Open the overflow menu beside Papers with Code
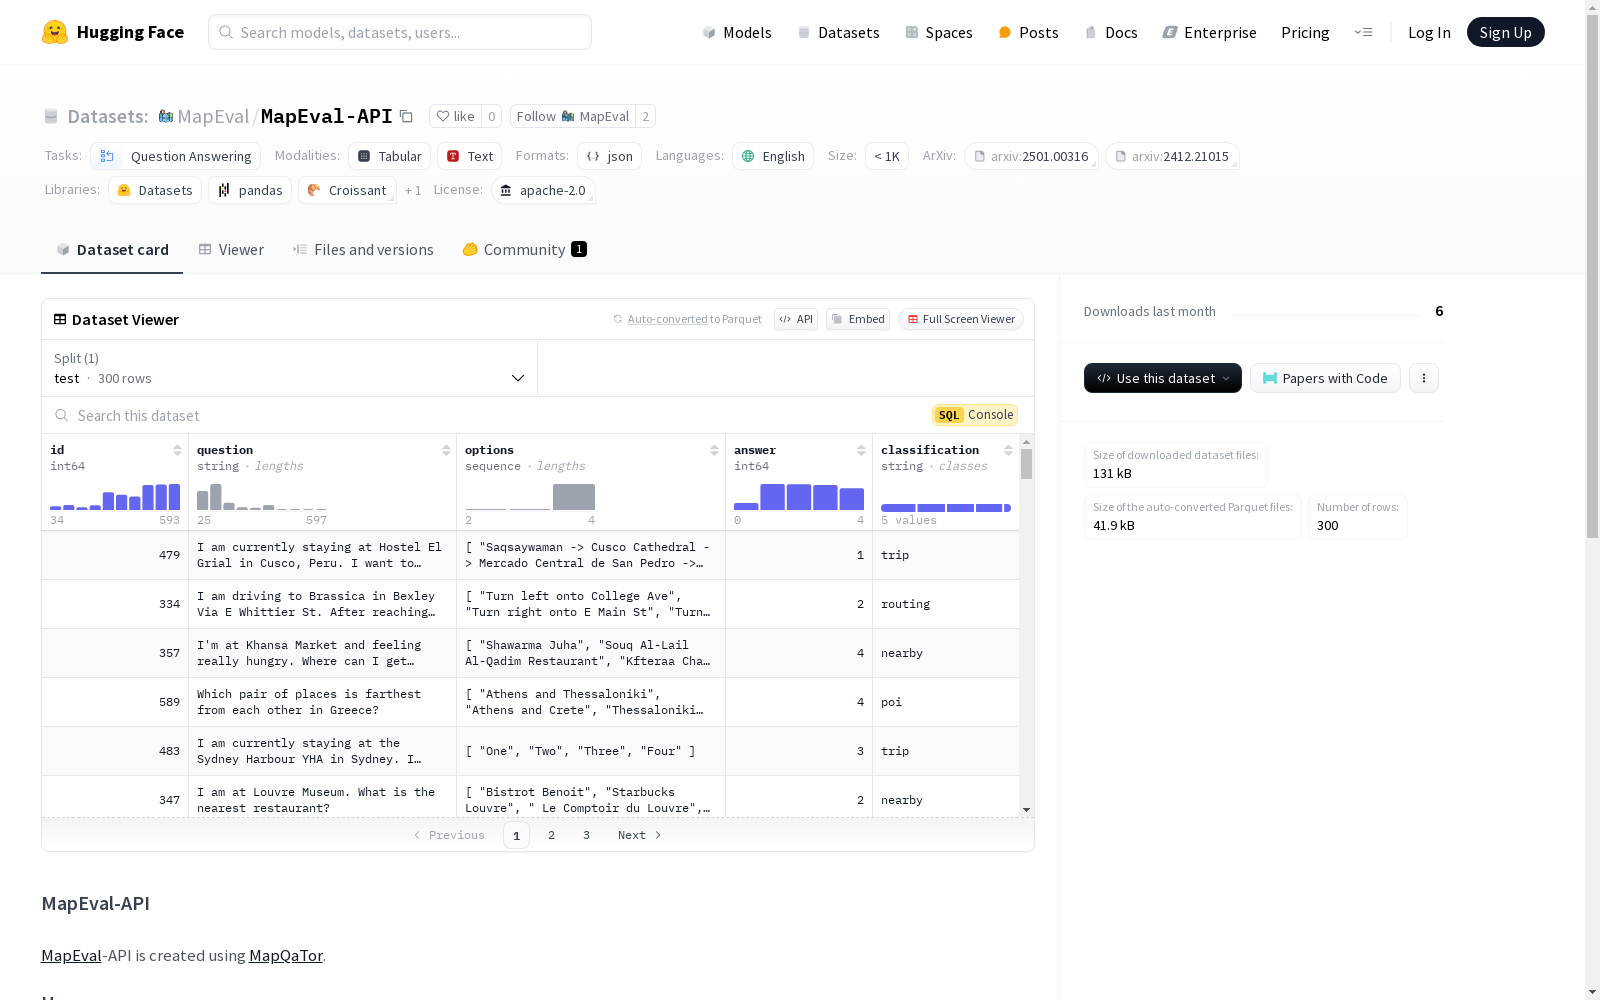The width and height of the screenshot is (1600, 1000). tap(1424, 378)
